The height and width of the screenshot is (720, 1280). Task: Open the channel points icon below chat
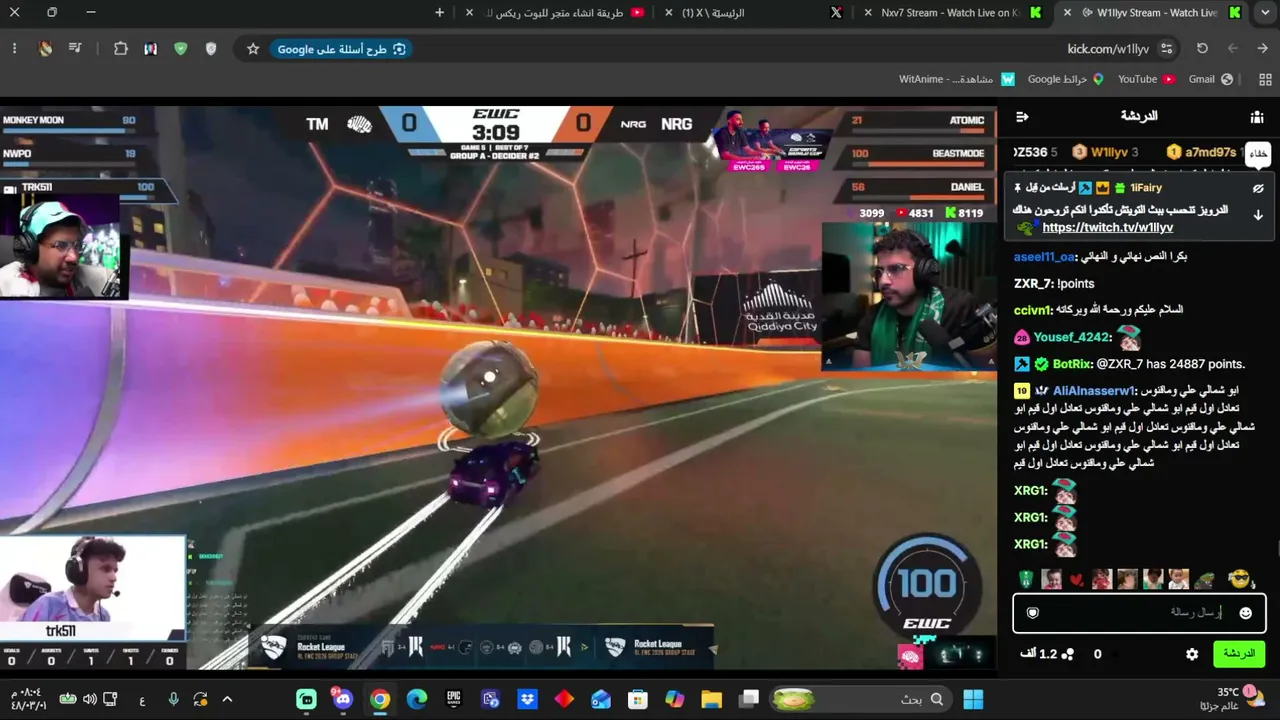(x=1068, y=654)
